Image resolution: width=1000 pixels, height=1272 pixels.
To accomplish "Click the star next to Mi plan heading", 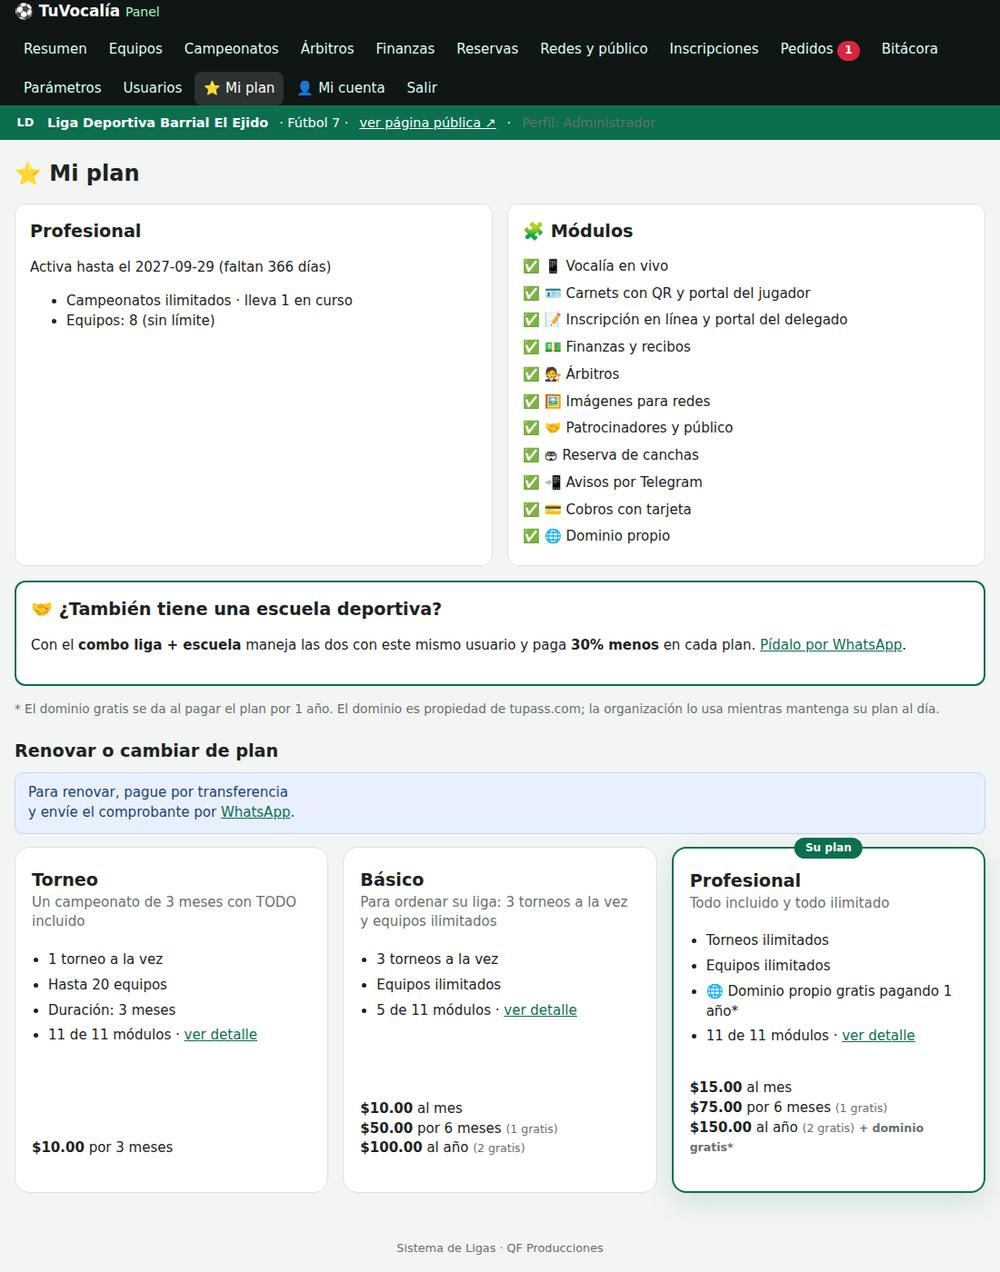I will coord(28,173).
